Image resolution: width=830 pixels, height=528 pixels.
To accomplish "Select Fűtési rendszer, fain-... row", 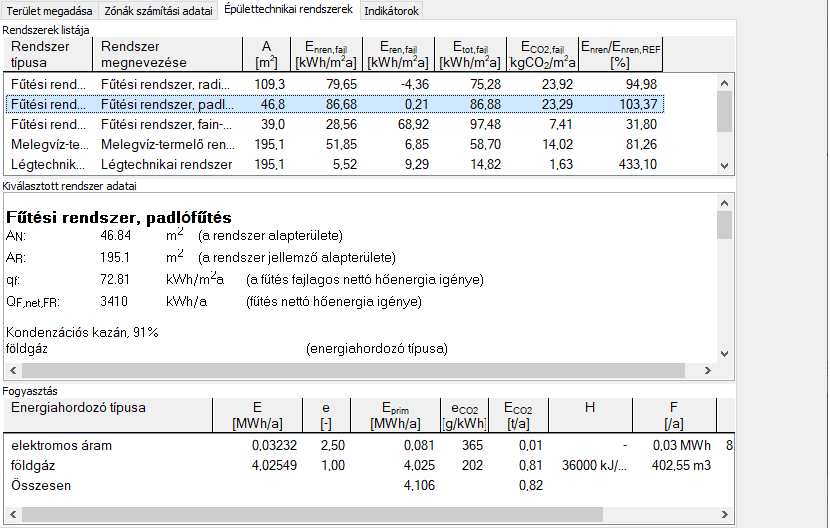I will pyautogui.click(x=334, y=124).
